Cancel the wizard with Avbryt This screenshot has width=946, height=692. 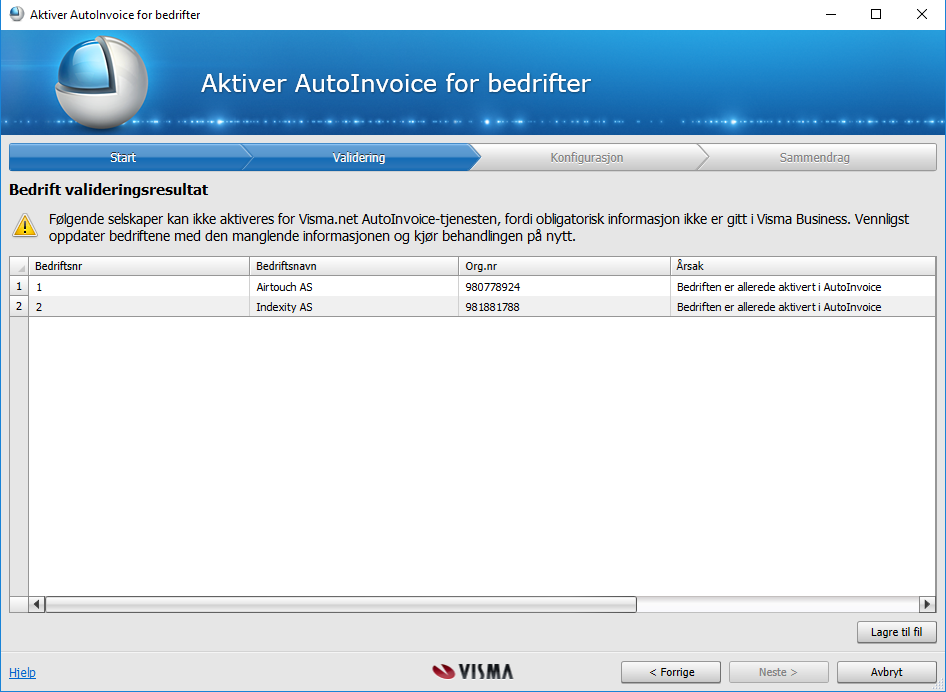[x=886, y=672]
